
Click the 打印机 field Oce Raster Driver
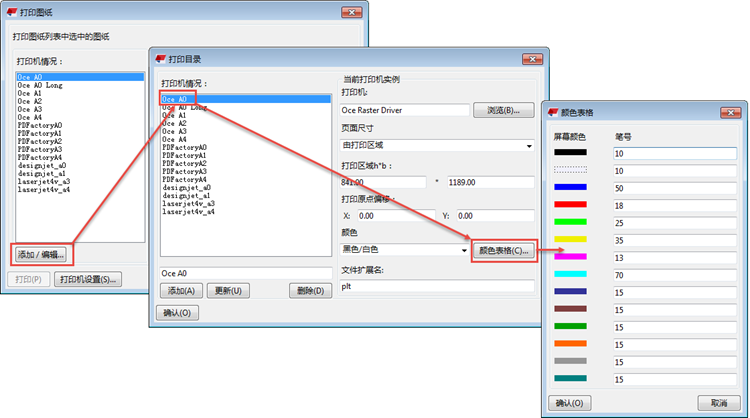(405, 110)
